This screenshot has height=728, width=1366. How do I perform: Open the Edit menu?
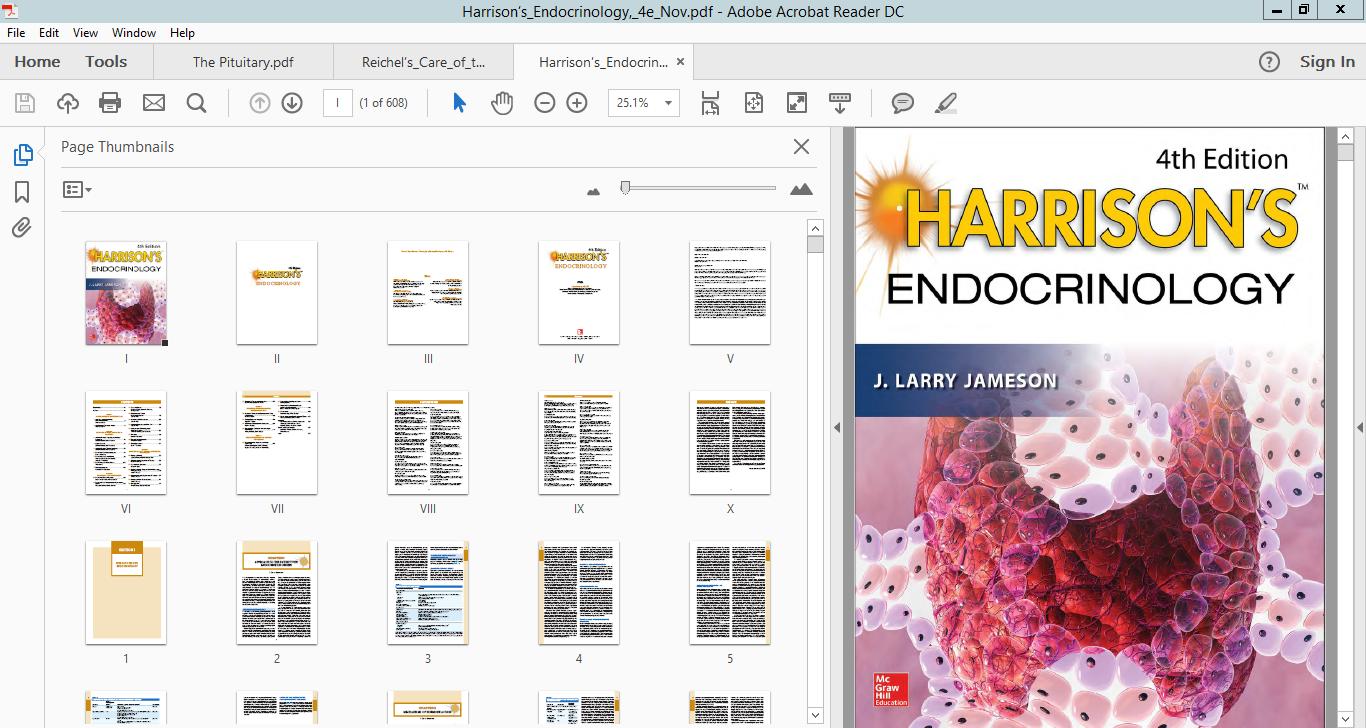tap(49, 33)
